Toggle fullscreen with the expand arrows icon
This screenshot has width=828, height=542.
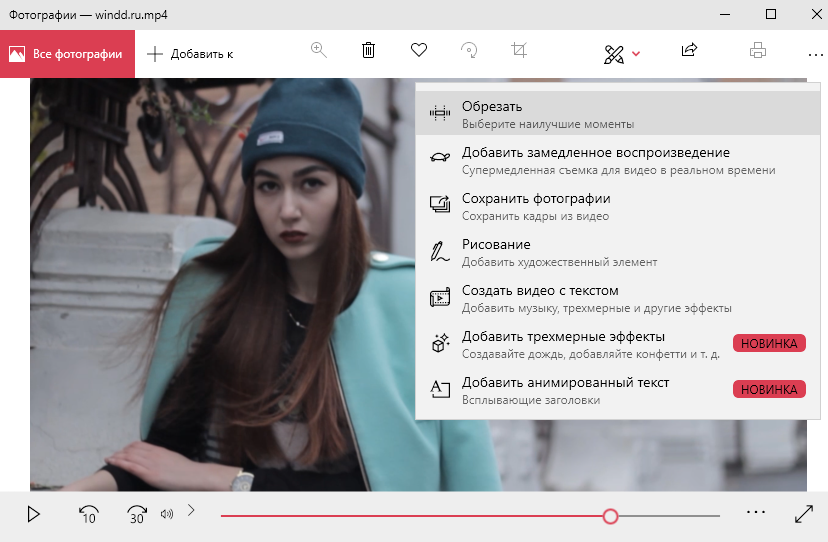point(804,514)
